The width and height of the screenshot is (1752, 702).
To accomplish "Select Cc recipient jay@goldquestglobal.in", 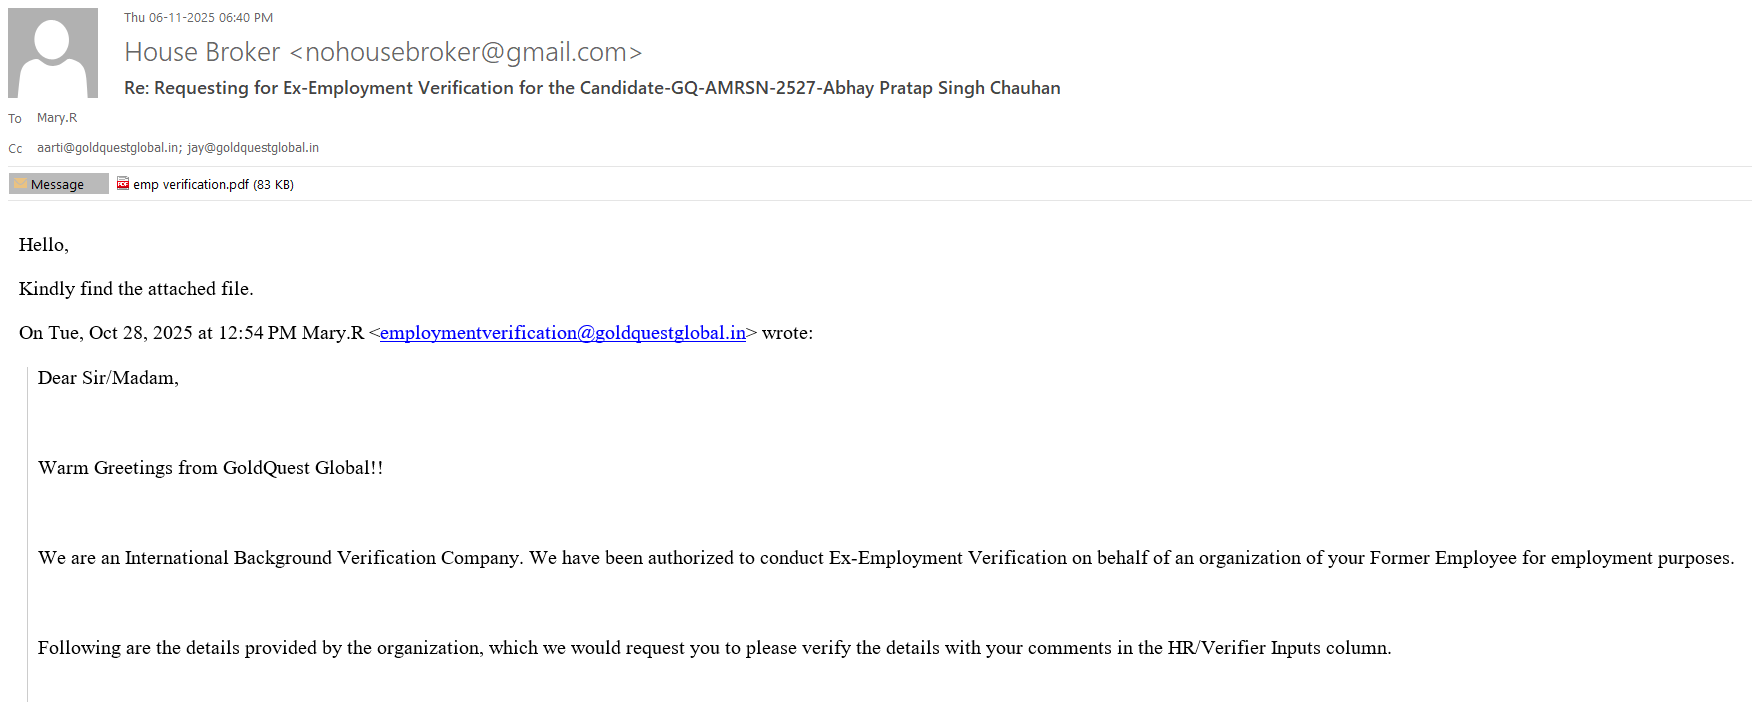I will [253, 148].
